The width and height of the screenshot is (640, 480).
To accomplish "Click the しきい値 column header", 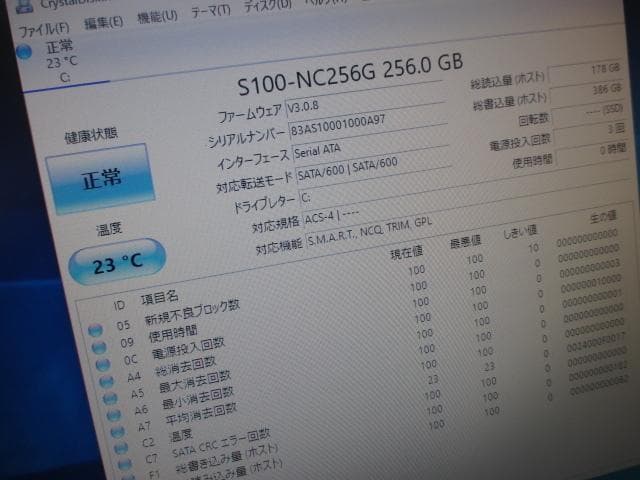I will click(x=520, y=232).
